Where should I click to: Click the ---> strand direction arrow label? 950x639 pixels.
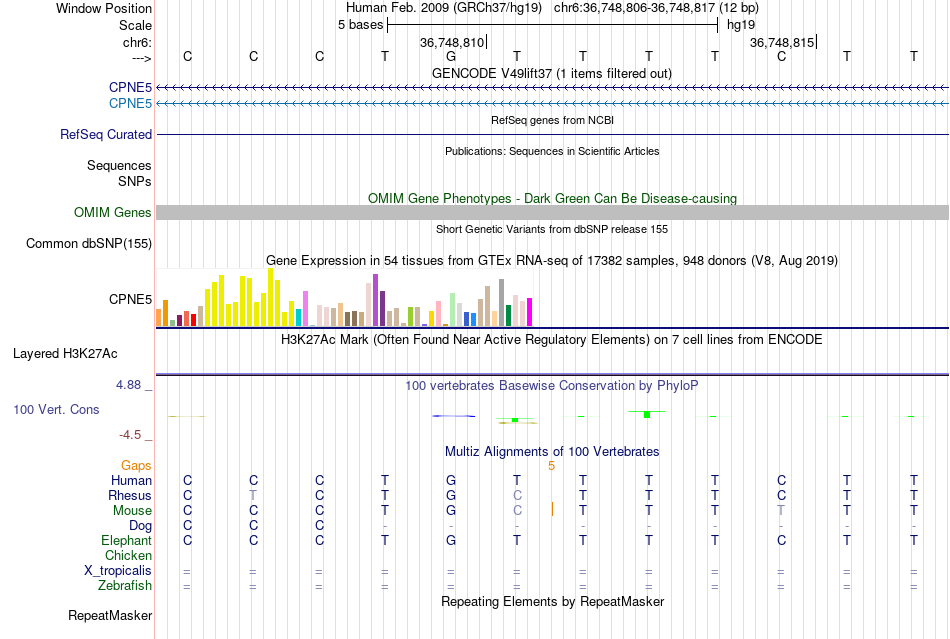tap(142, 58)
